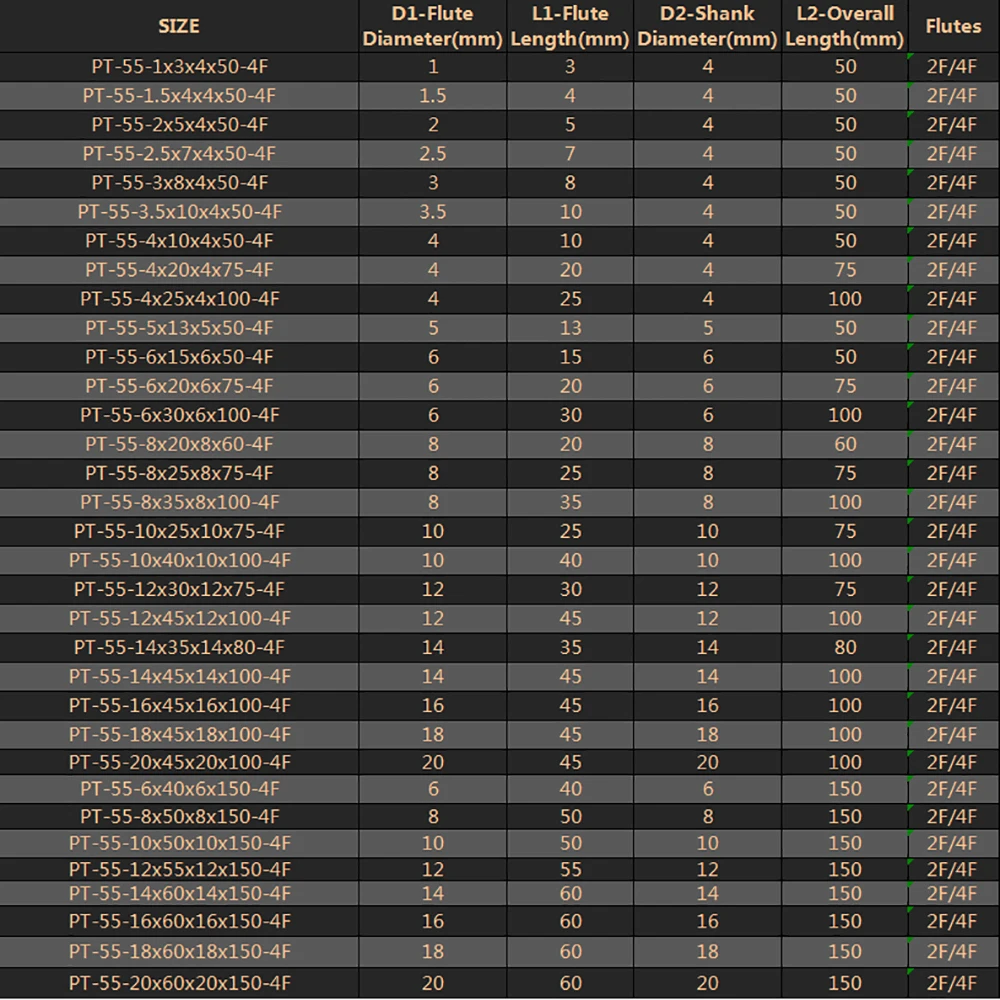Viewport: 1000px width, 1000px height.
Task: Select the PT-55-8x20x8x60-4F cell
Action: click(x=179, y=444)
